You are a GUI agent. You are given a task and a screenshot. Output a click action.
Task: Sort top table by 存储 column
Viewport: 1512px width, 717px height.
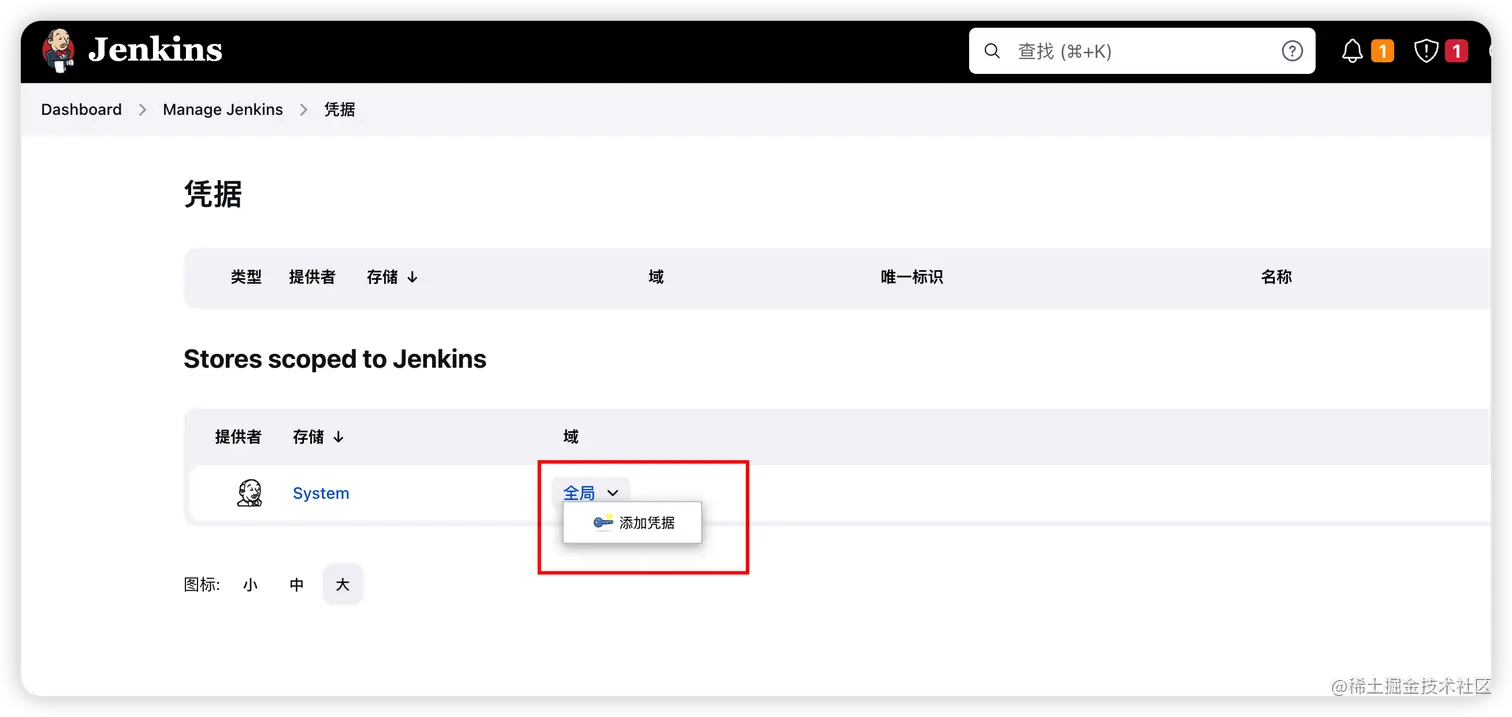click(392, 277)
